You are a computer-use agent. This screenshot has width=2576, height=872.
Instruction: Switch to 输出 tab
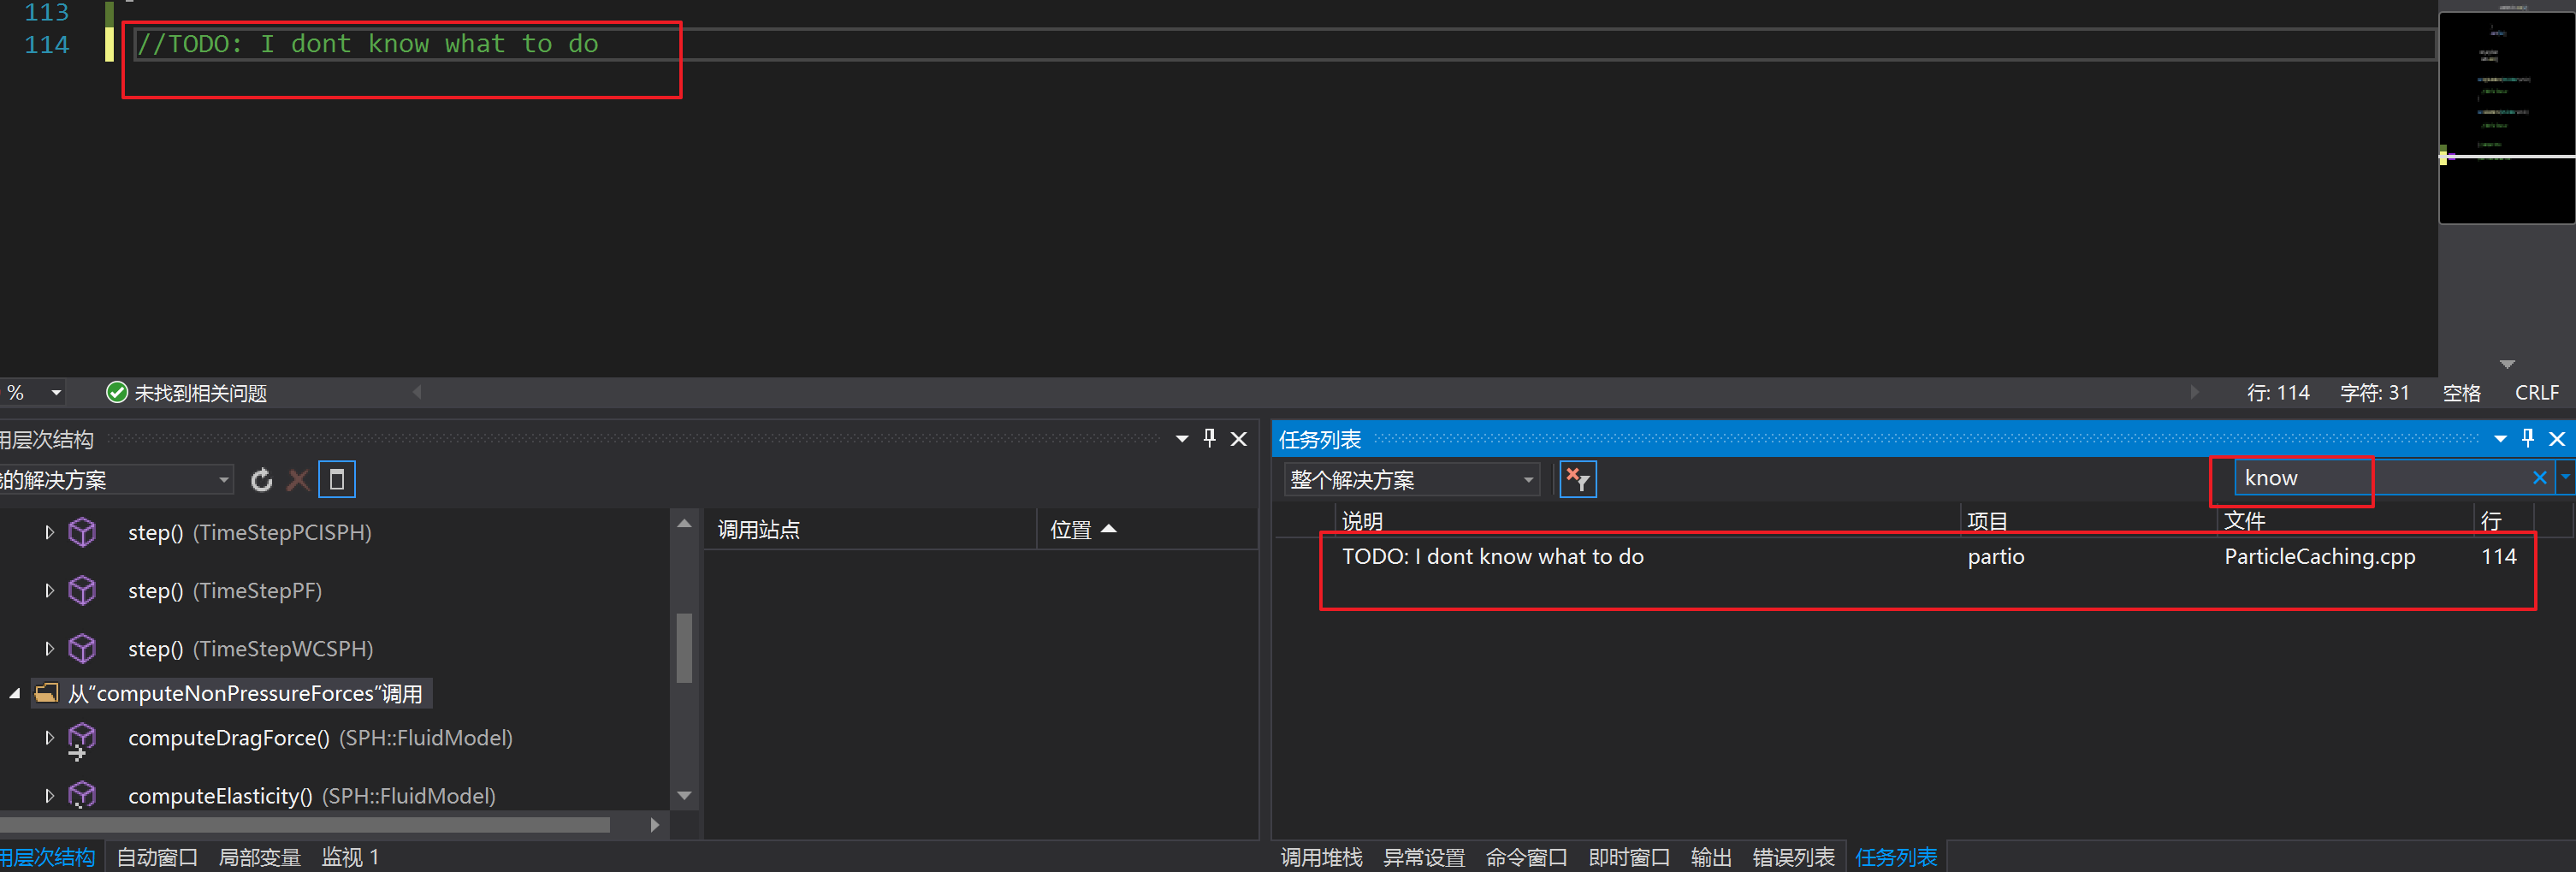point(1711,857)
